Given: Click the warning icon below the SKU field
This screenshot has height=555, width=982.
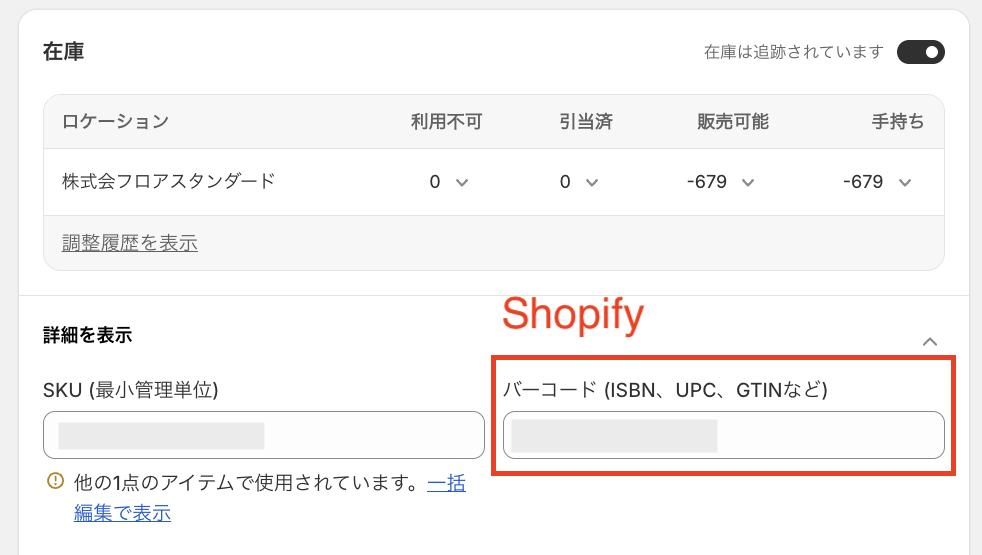Looking at the screenshot, I should click(x=56, y=483).
